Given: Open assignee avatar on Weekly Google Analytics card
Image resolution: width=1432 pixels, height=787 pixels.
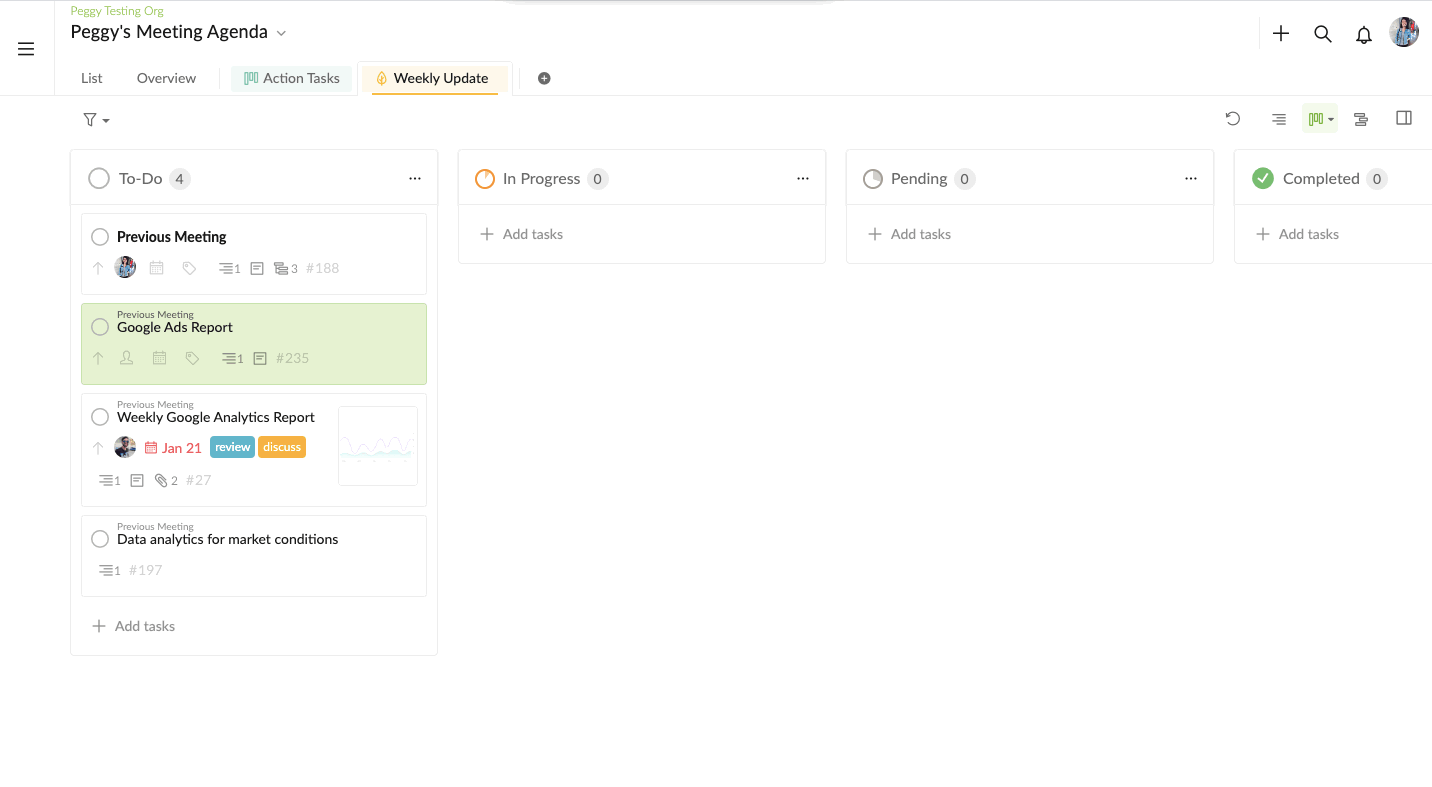Looking at the screenshot, I should tap(125, 447).
